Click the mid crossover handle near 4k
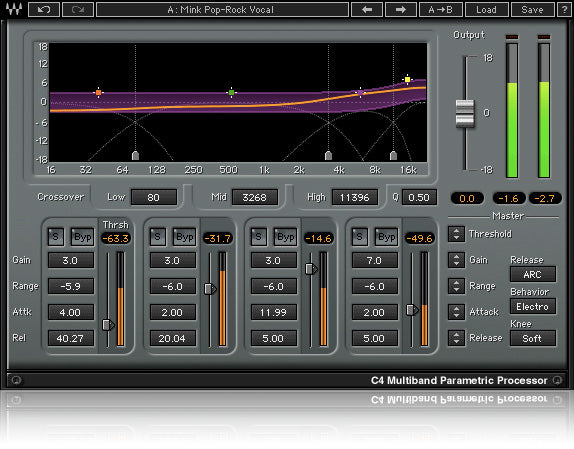This screenshot has height=449, width=574. point(328,156)
